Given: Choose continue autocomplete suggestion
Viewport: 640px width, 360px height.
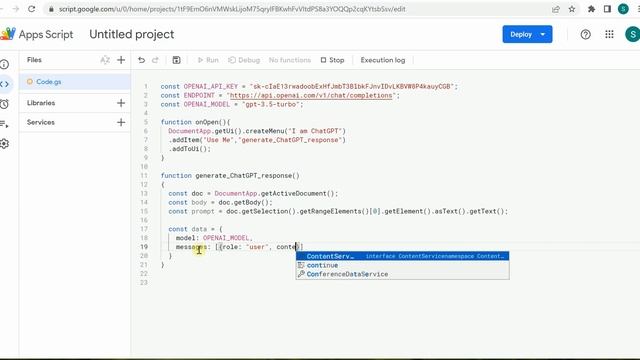Looking at the screenshot, I should pos(402,265).
